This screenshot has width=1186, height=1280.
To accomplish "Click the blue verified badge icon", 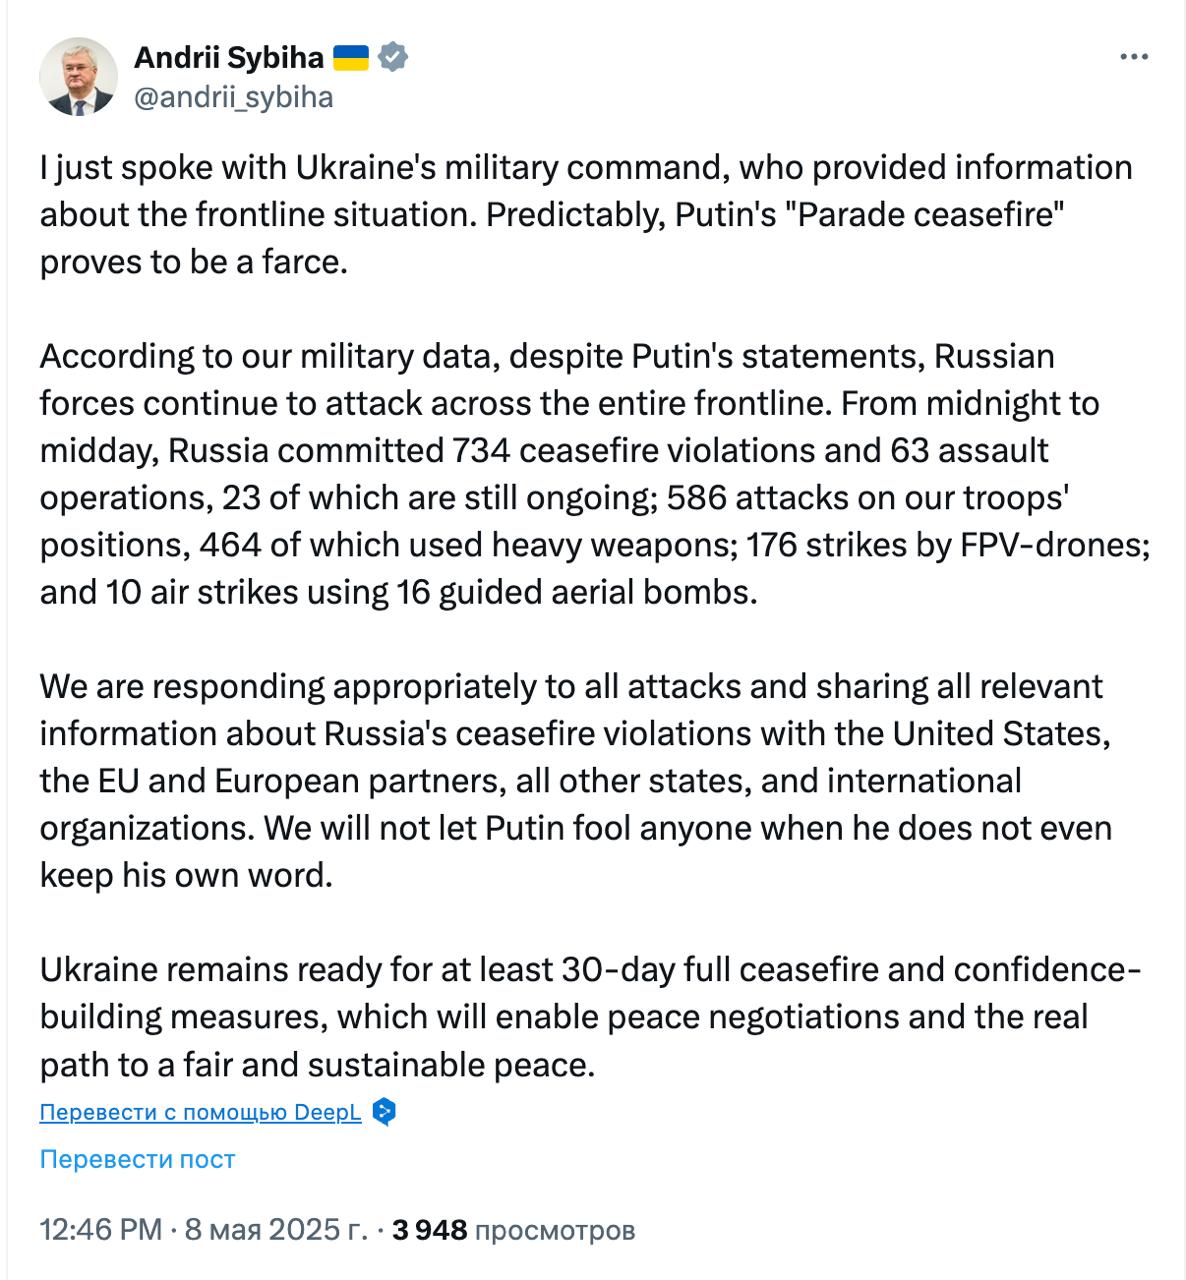I will (393, 58).
